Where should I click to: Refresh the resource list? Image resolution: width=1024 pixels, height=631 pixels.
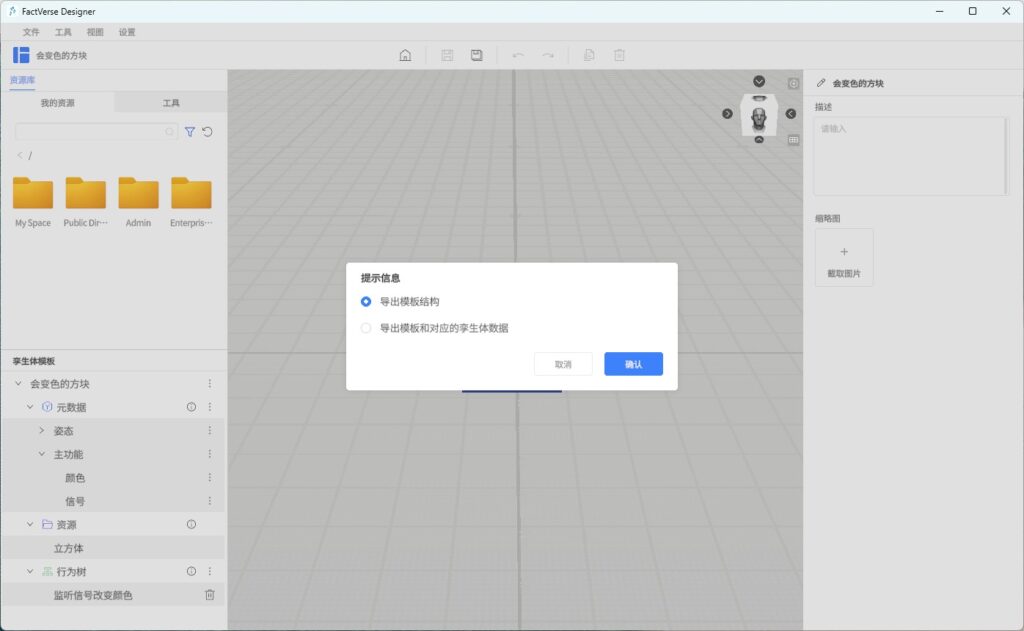207,132
